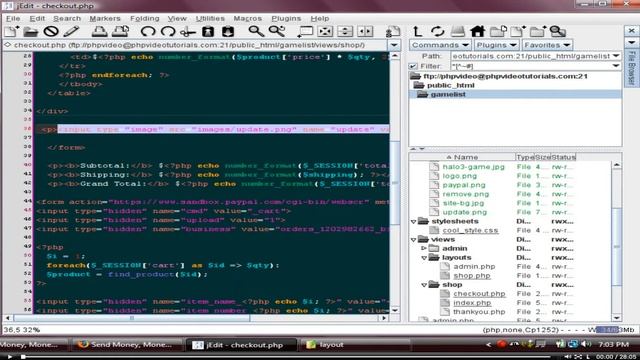Collapse the views folder
This screenshot has height=360, width=640.
(x=413, y=240)
